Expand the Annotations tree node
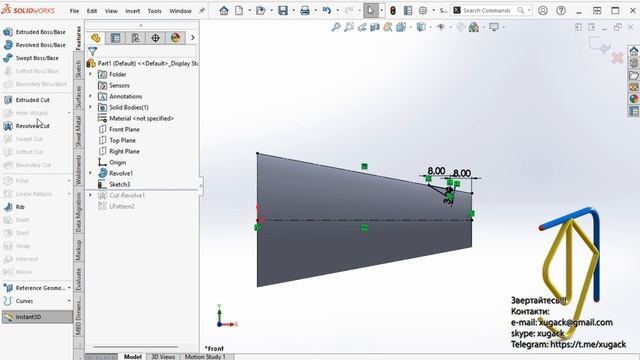This screenshot has height=360, width=640. pyautogui.click(x=91, y=96)
